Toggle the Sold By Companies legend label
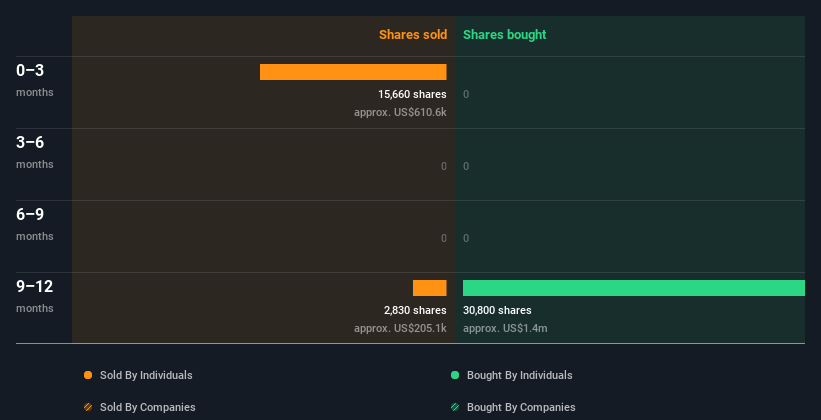The image size is (821, 420). pos(148,407)
